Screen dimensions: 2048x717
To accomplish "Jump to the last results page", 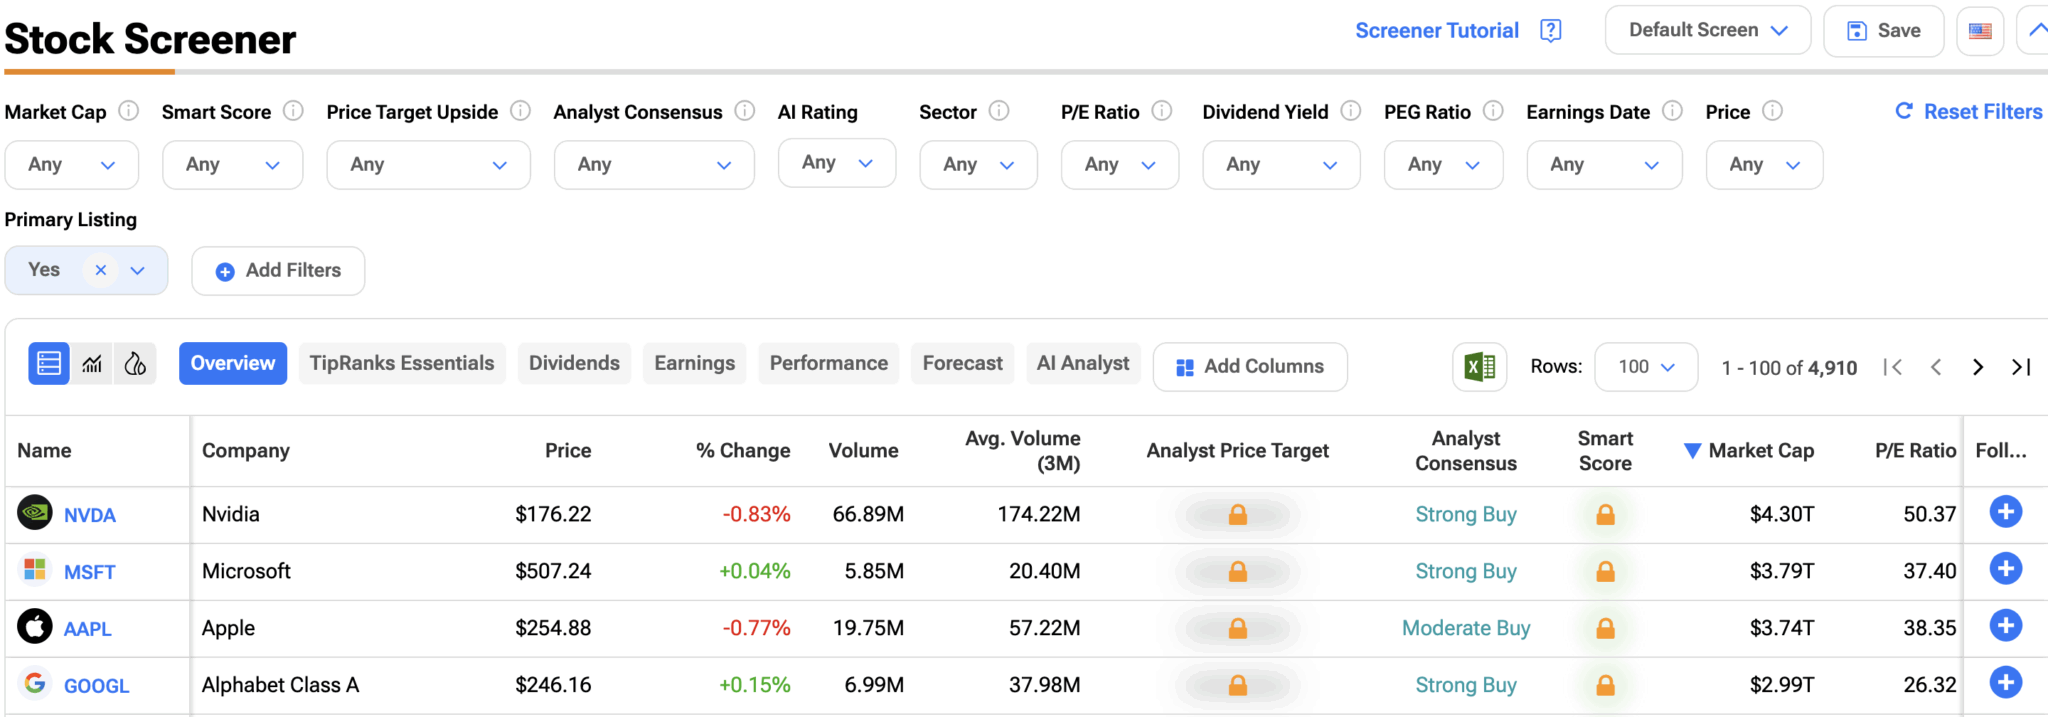I will point(2020,367).
